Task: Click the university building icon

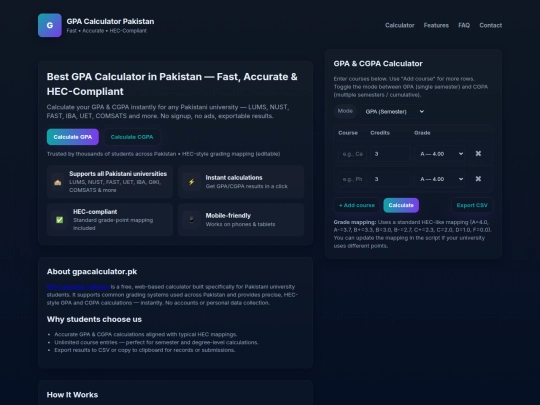Action: tap(58, 182)
